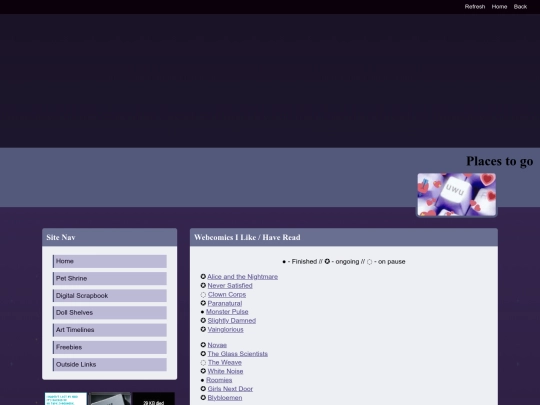This screenshot has height=405, width=540.
Task: Click the ongoing icon beside Slightly Damned
Action: tap(203, 321)
